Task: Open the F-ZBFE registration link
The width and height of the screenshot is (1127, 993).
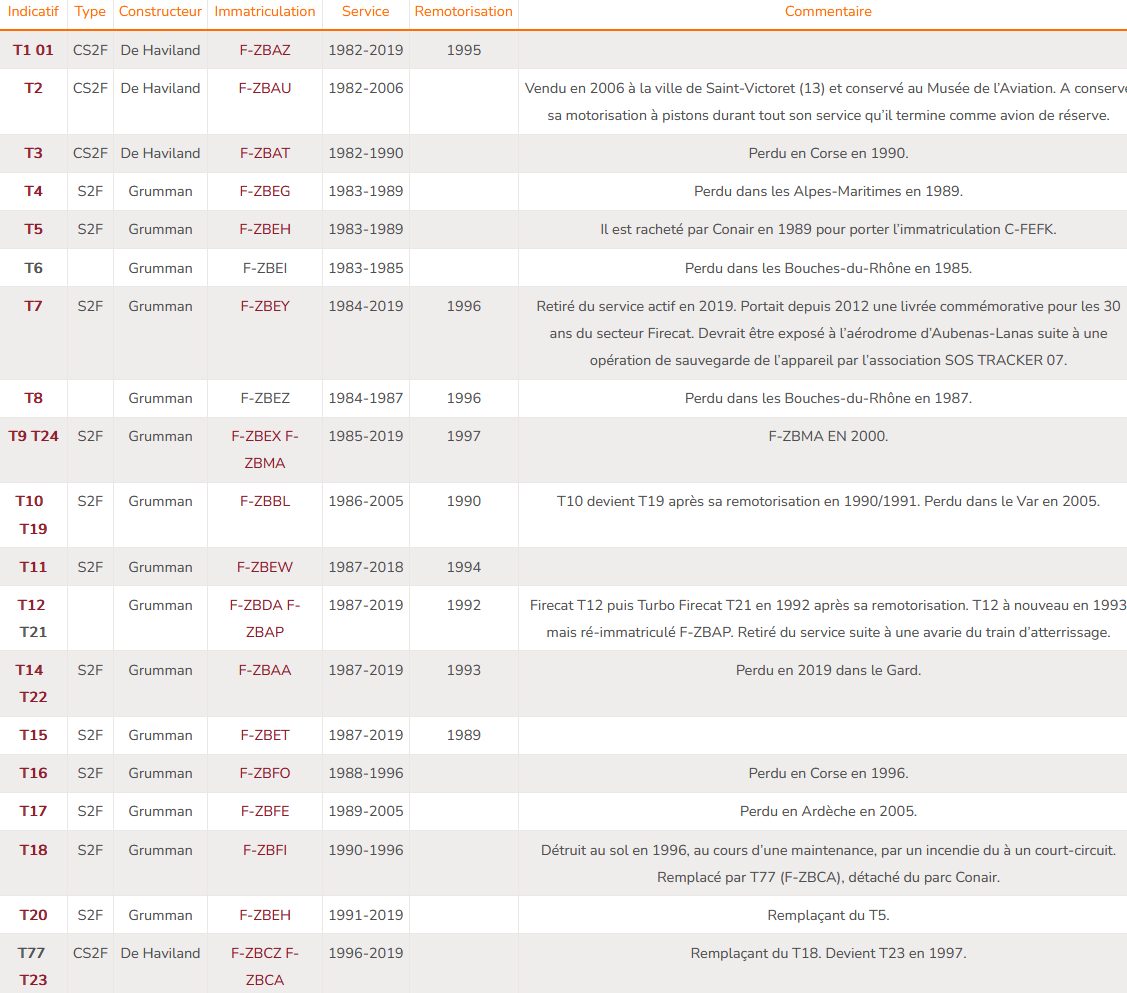Action: click(x=264, y=811)
